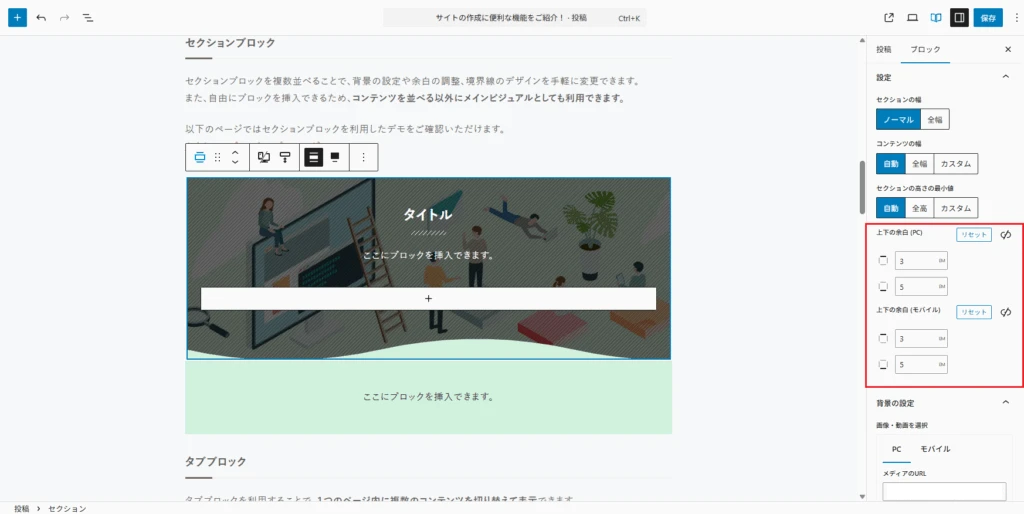Viewport: 1024px width, 514px height.
Task: Select the highlighted full-width alignment icon
Action: (x=313, y=157)
